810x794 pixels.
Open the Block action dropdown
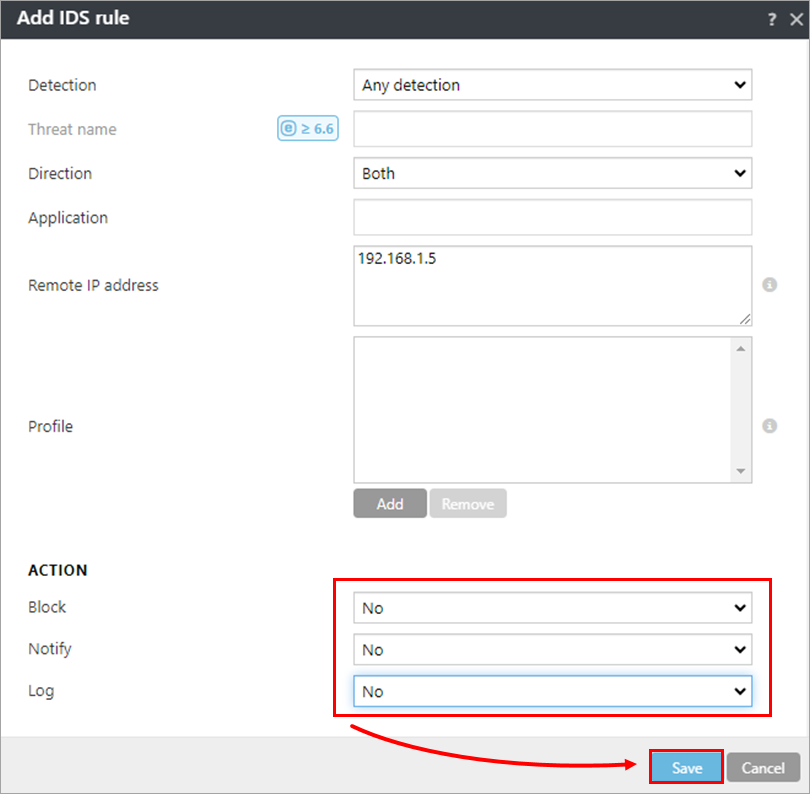pyautogui.click(x=552, y=607)
